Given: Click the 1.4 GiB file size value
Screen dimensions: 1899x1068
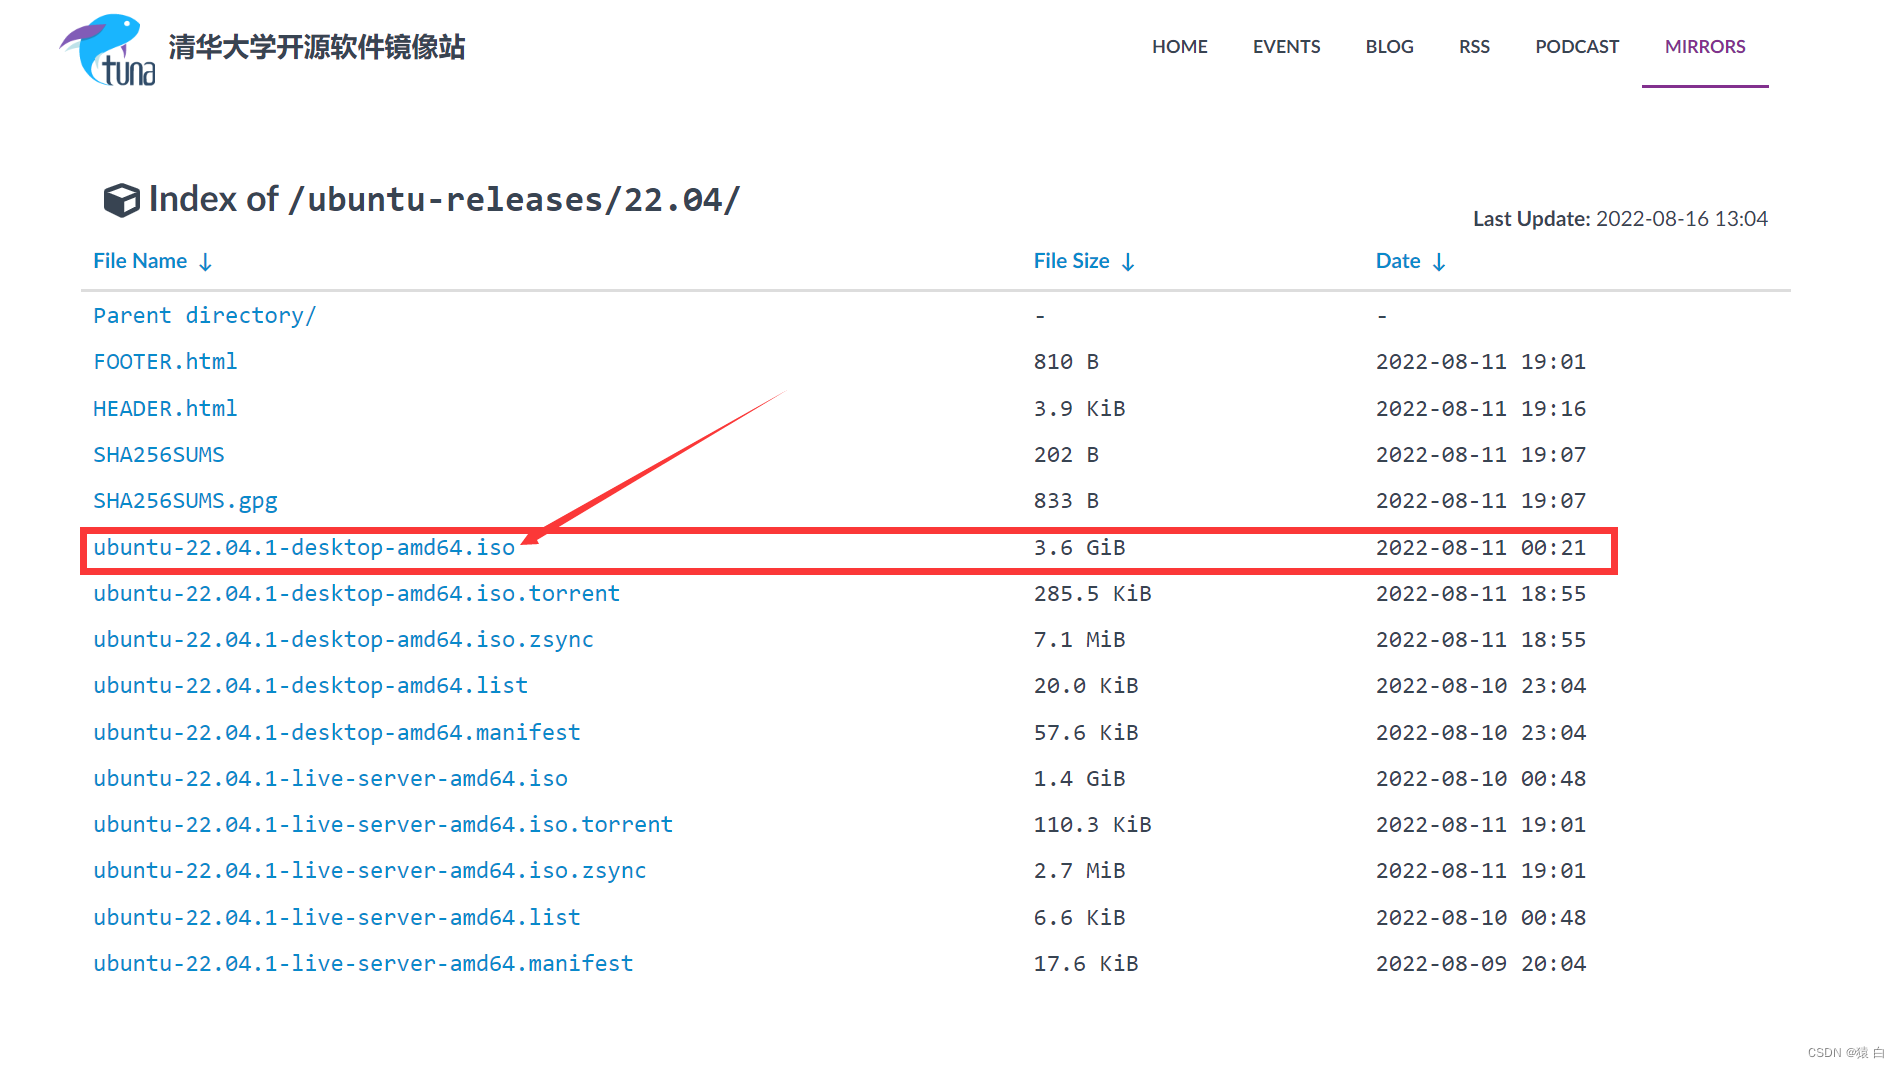Looking at the screenshot, I should [1079, 779].
